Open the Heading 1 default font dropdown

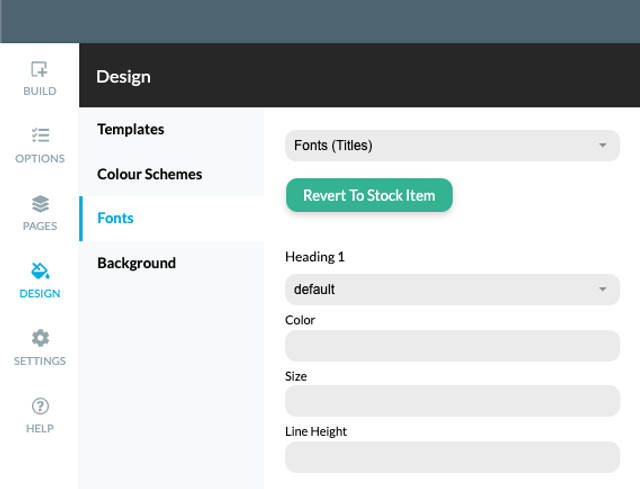point(452,289)
